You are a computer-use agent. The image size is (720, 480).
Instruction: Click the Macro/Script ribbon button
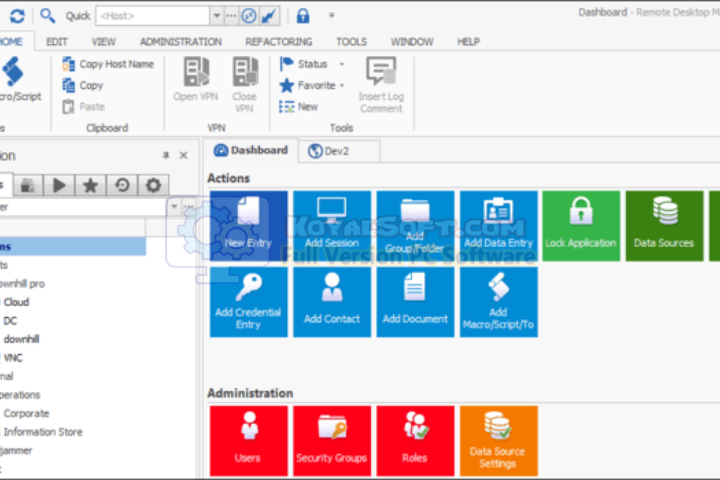point(18,79)
